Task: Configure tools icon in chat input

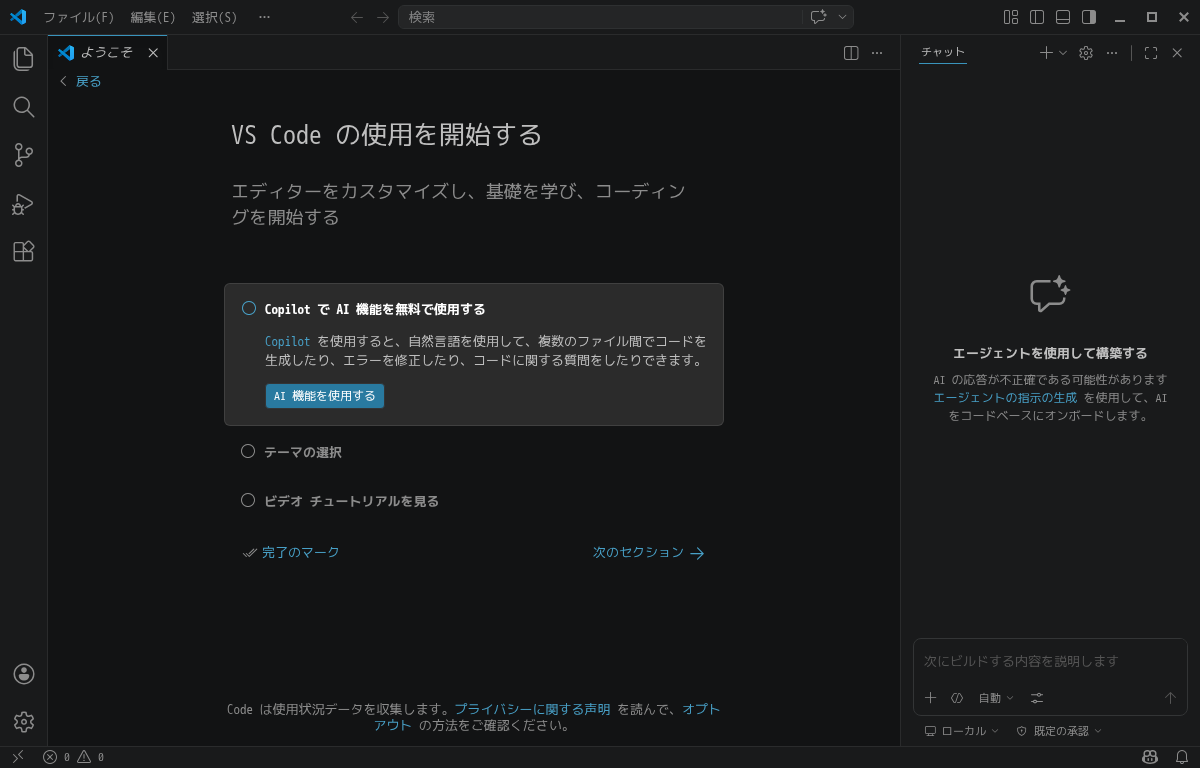Action: click(x=1037, y=698)
